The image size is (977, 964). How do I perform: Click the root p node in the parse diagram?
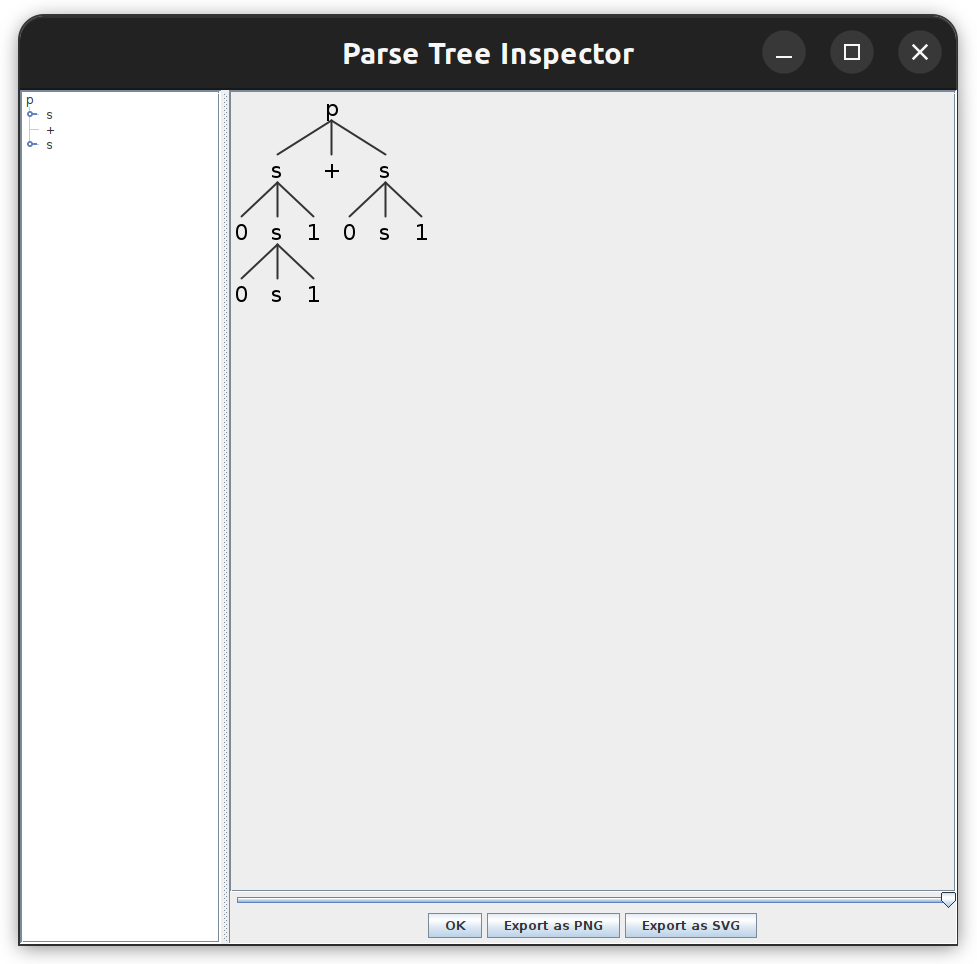[332, 110]
